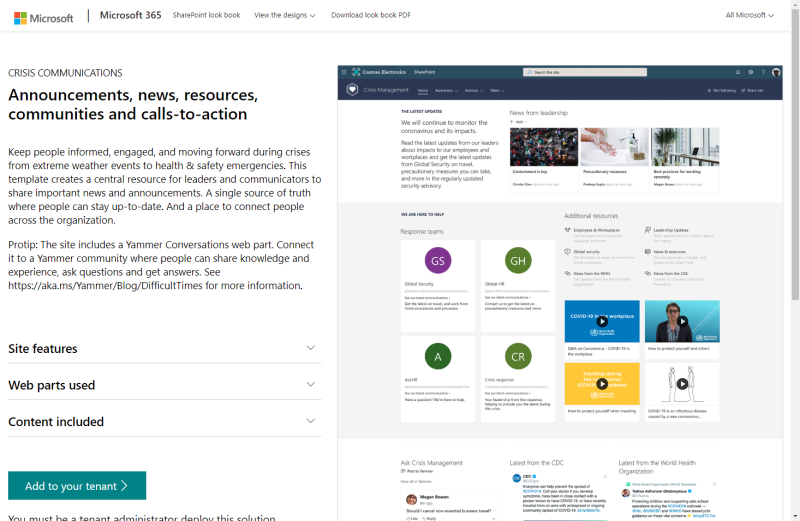Open the Containment is key news thumbnail
Viewport: 800px width, 521px height.
[x=544, y=147]
